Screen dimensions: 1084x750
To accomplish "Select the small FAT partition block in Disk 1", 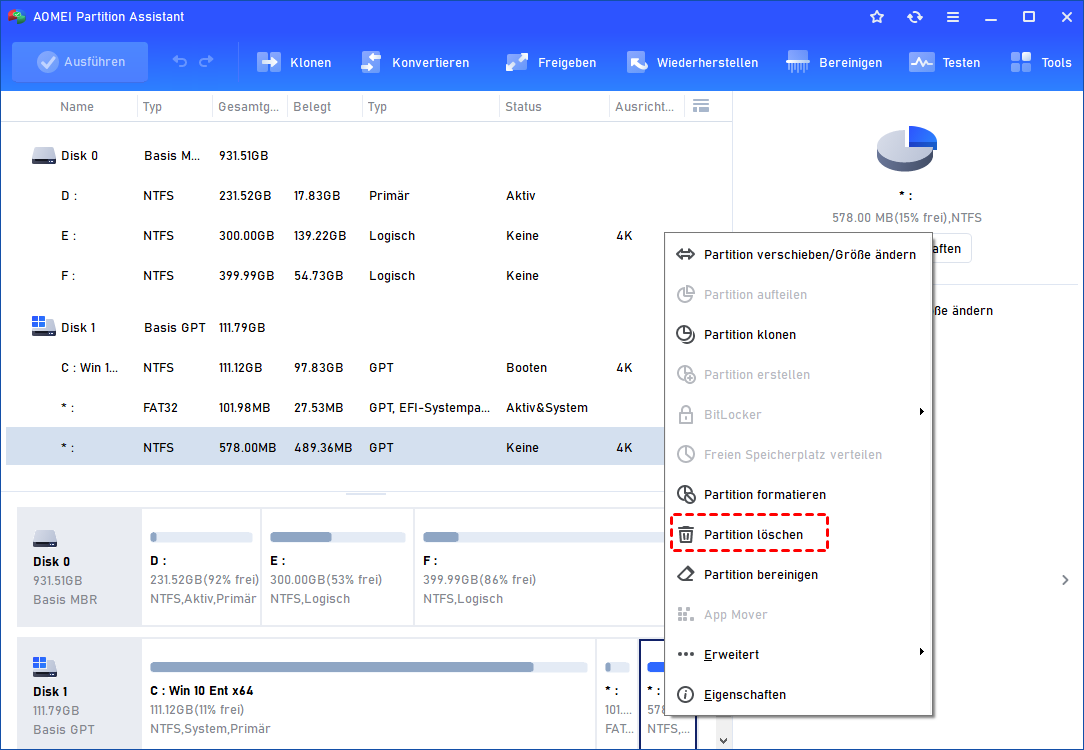I will (x=617, y=694).
